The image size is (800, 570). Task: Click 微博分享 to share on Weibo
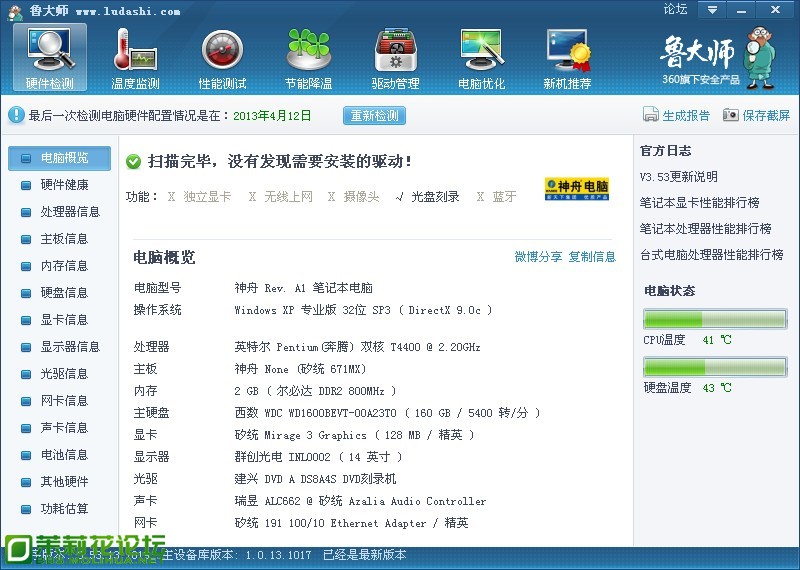coord(538,257)
